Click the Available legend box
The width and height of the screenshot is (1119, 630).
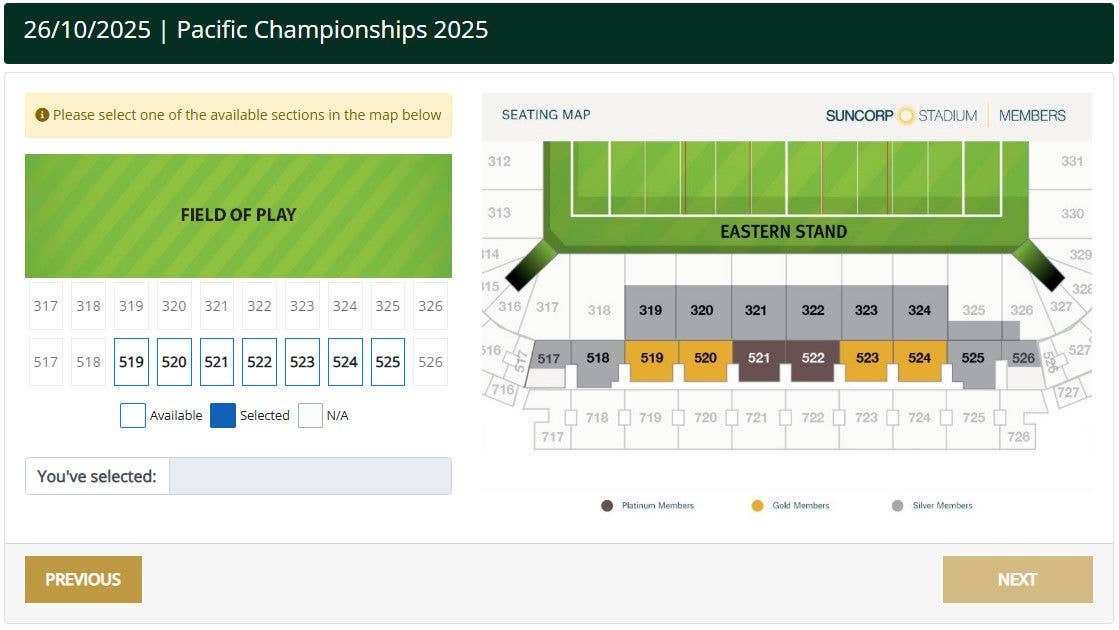click(133, 415)
